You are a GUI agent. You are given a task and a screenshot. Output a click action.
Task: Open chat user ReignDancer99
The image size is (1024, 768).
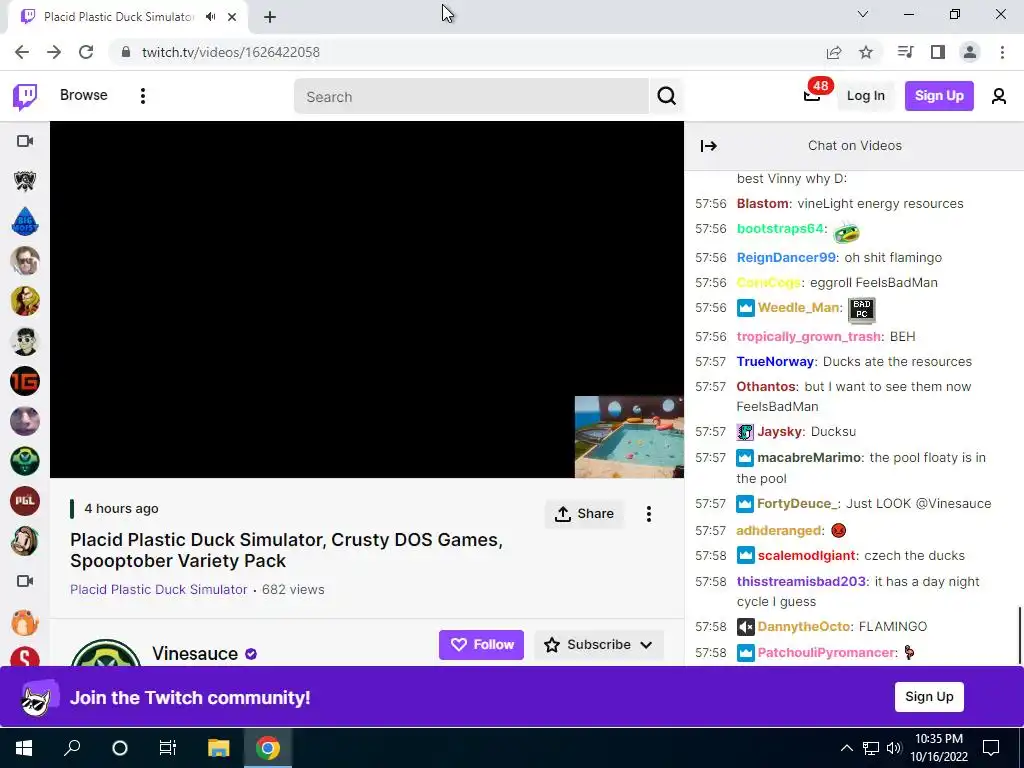pos(786,258)
